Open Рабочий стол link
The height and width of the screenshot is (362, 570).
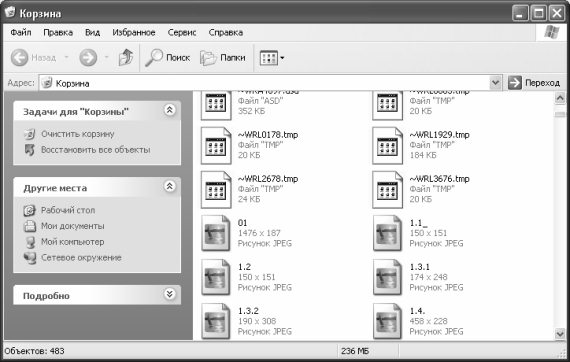tap(68, 210)
